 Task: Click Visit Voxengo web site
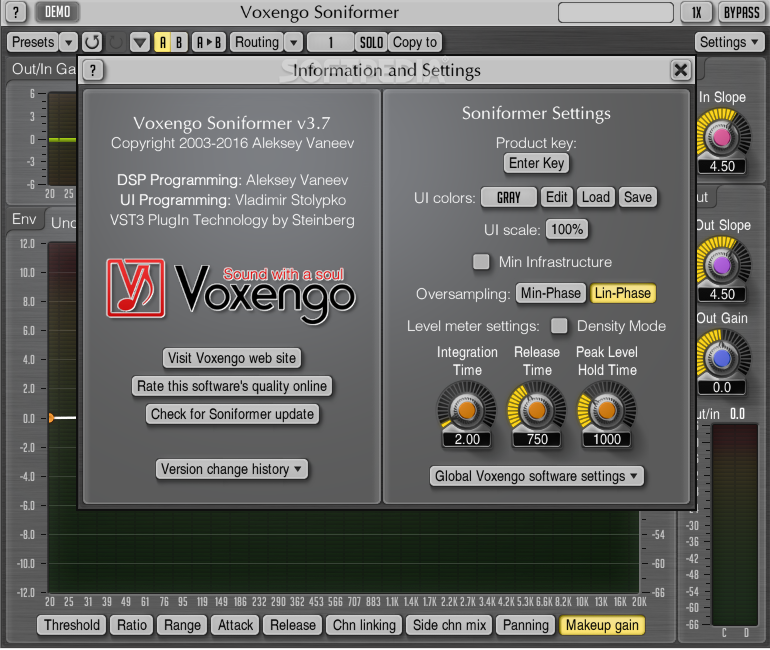(232, 358)
